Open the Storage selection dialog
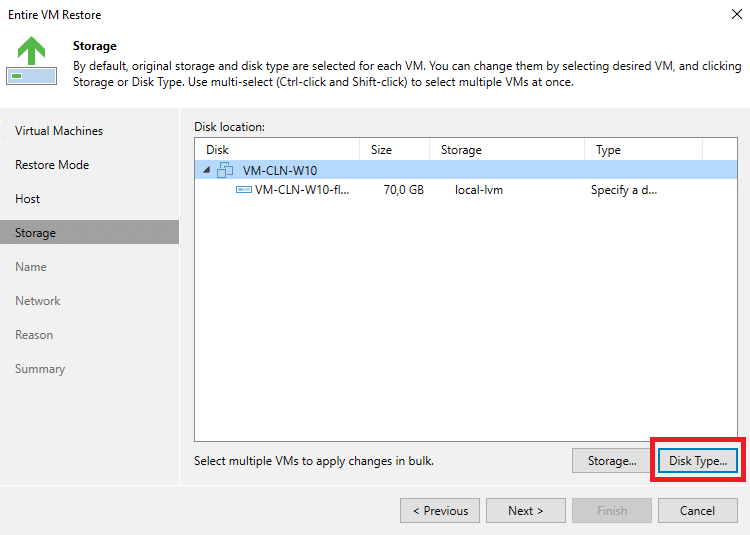 pos(611,460)
